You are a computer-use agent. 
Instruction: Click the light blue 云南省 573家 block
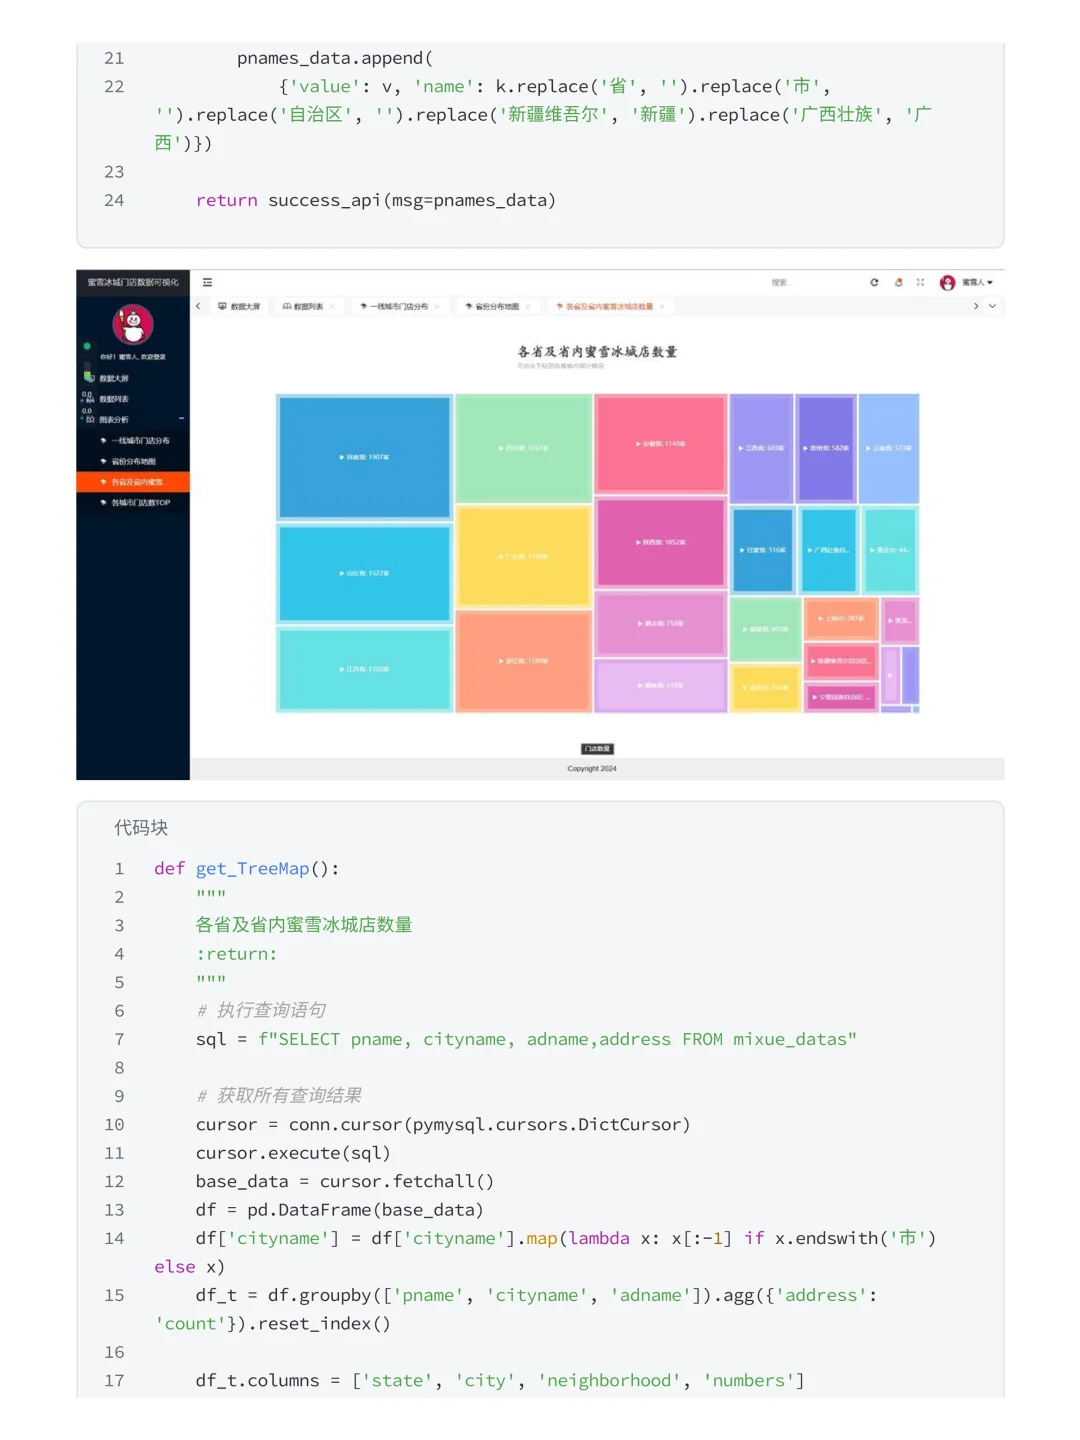[x=889, y=448]
